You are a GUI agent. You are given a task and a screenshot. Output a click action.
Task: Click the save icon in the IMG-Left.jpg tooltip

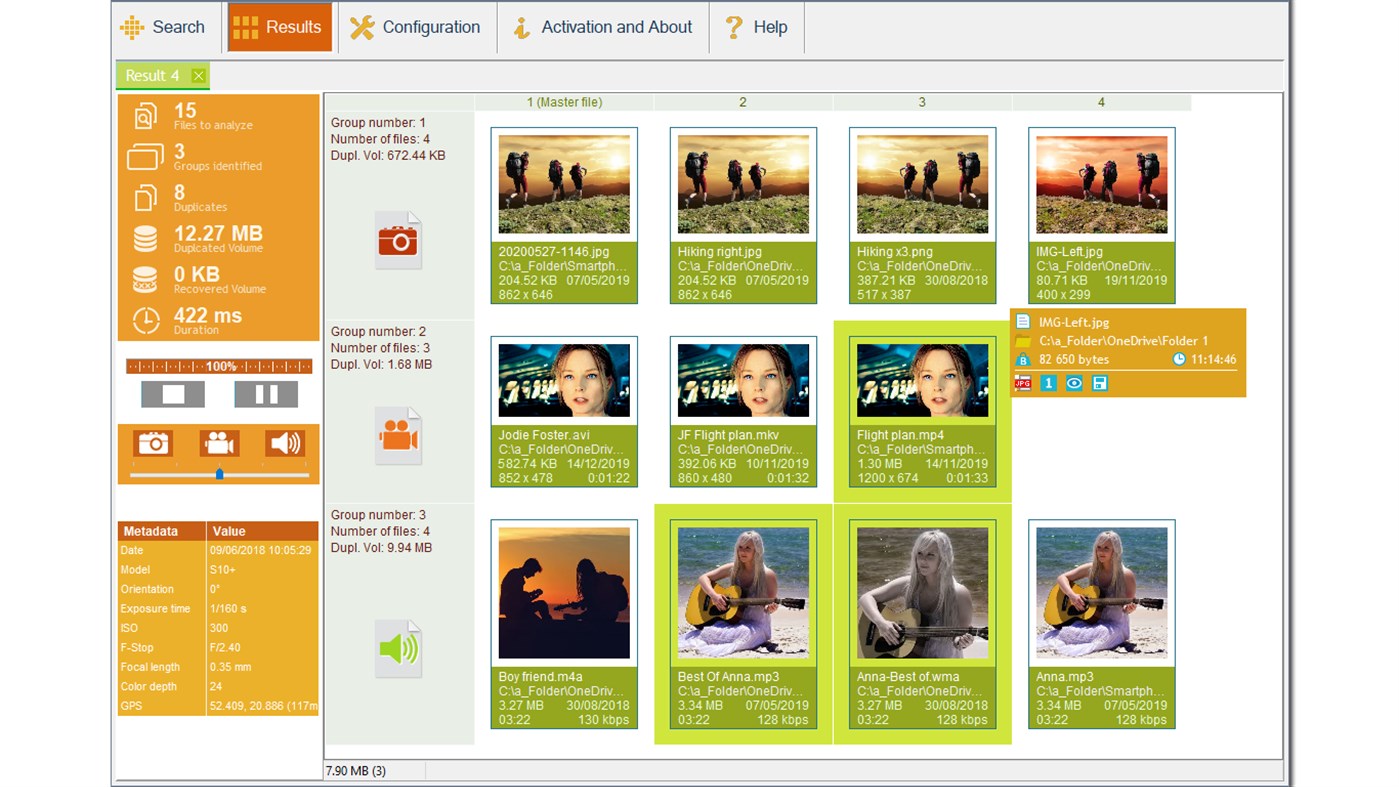tap(1098, 382)
